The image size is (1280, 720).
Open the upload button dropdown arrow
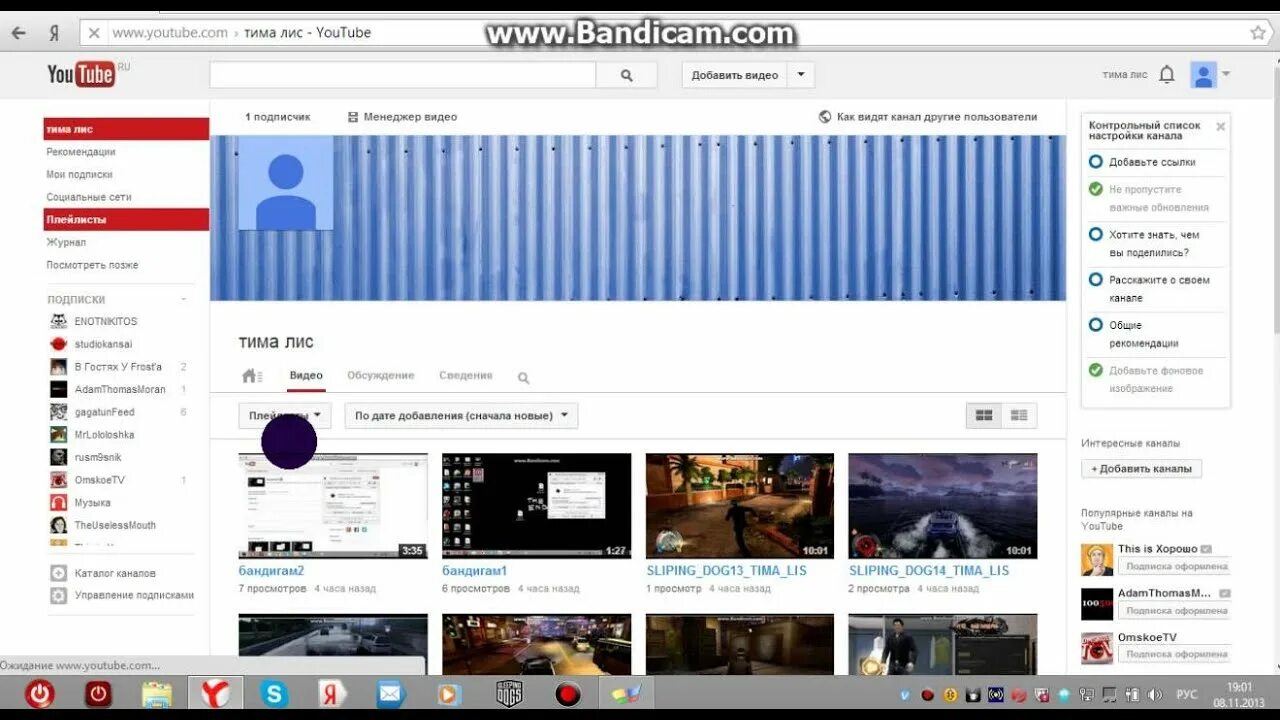[x=801, y=75]
